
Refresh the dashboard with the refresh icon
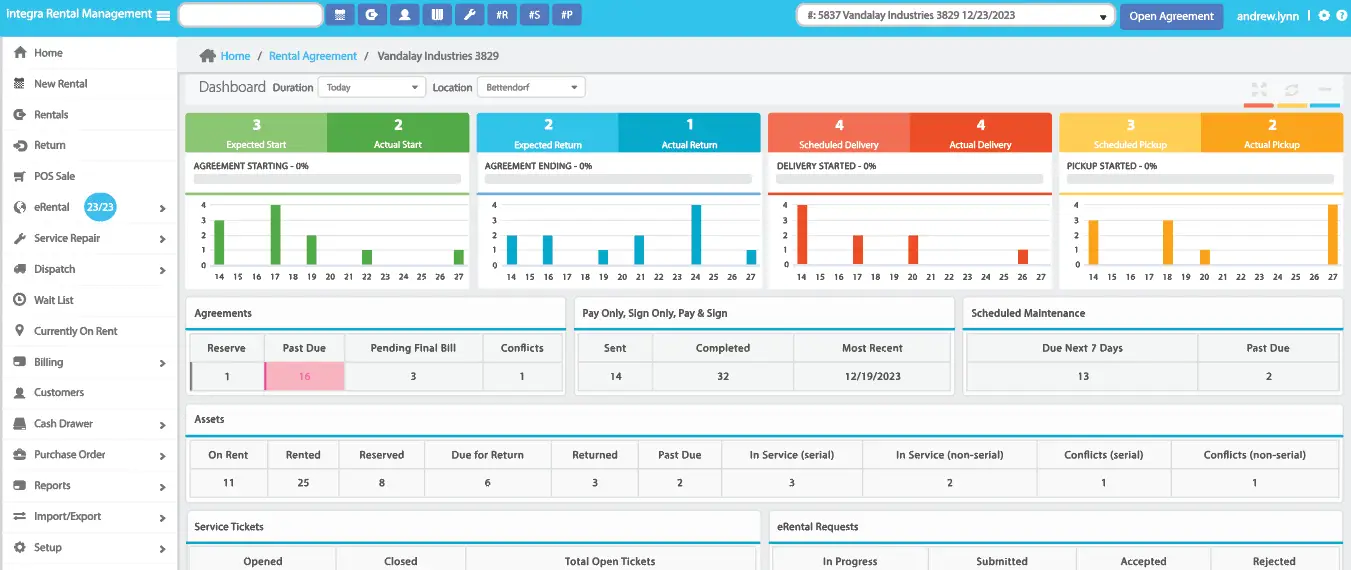(1292, 90)
